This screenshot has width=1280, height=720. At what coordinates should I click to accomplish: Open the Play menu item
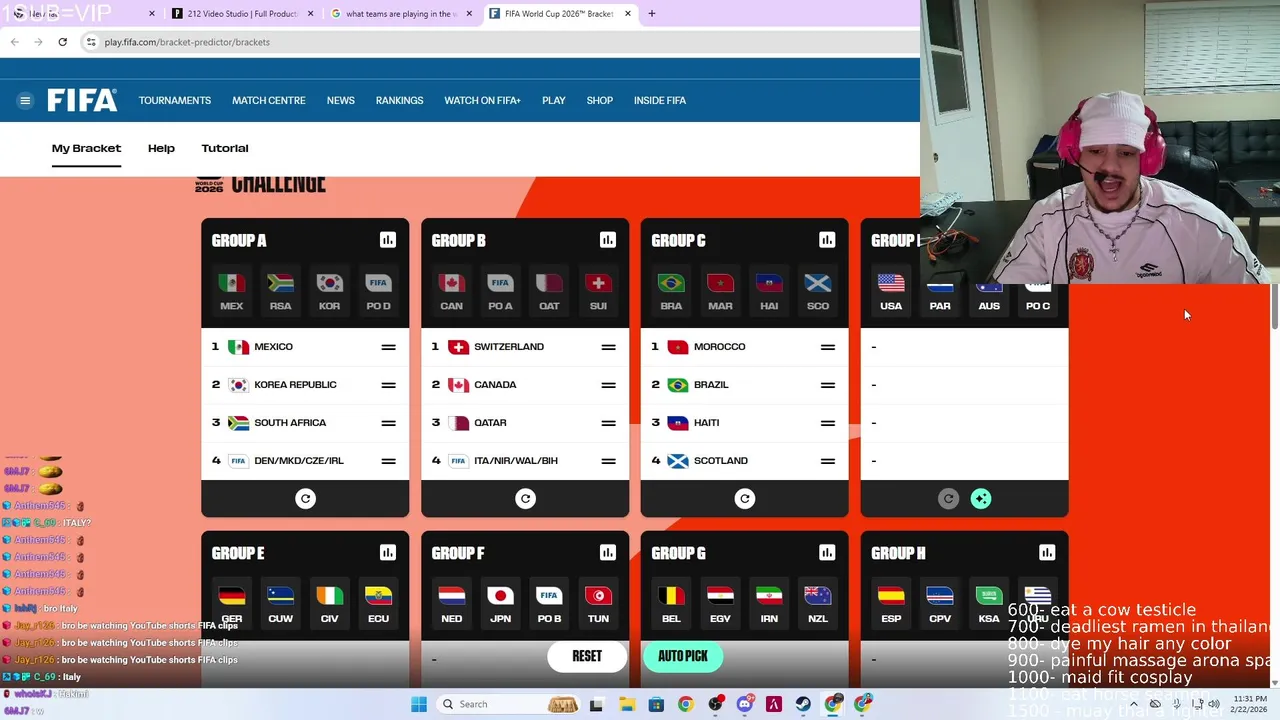click(554, 100)
